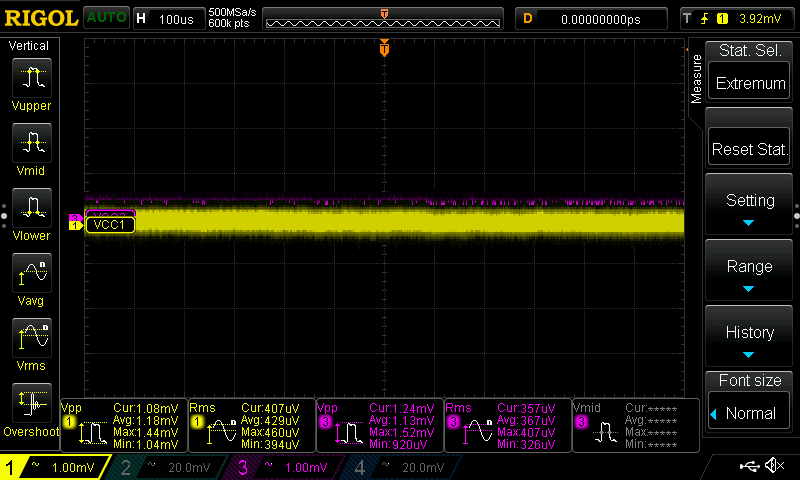Select the Vavg measurement icon
Screen dimensions: 800x480
(x=32, y=273)
